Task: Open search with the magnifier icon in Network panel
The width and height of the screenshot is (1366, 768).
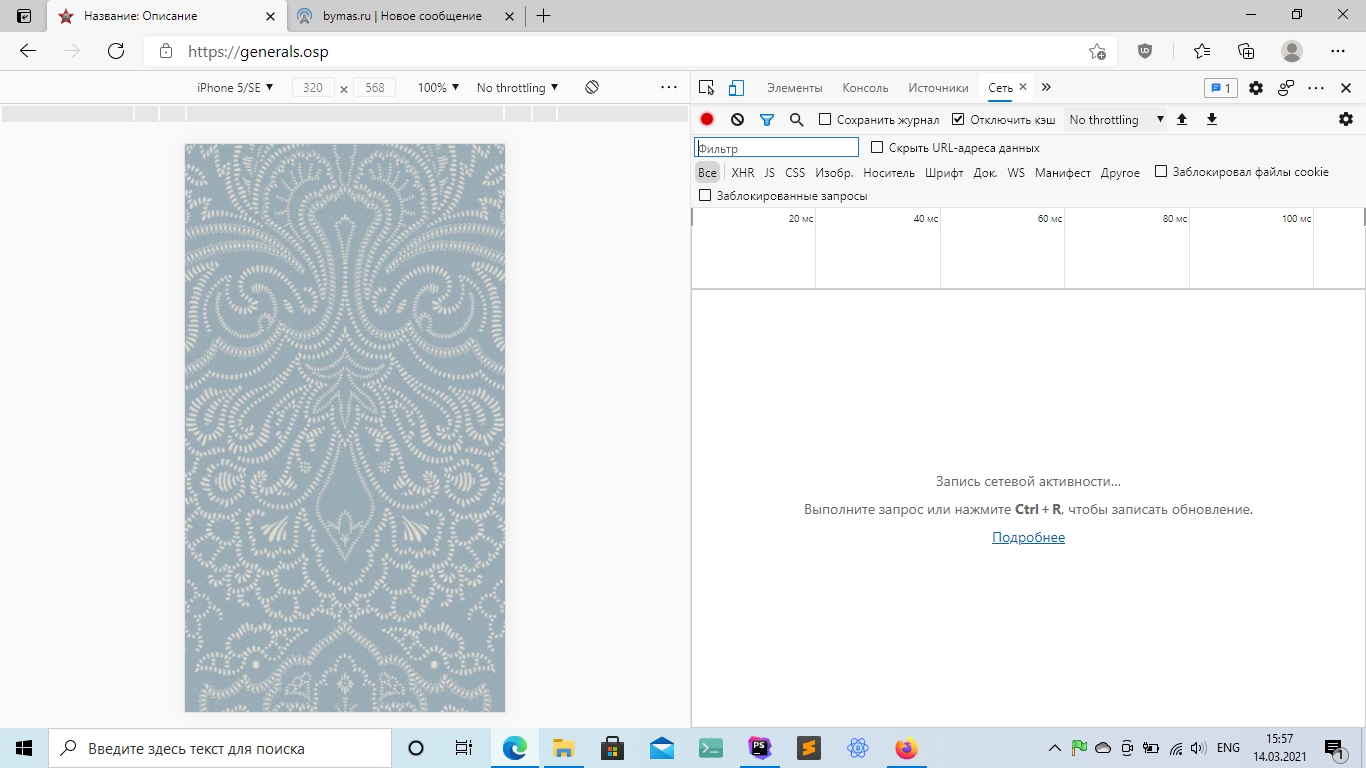Action: (797, 119)
